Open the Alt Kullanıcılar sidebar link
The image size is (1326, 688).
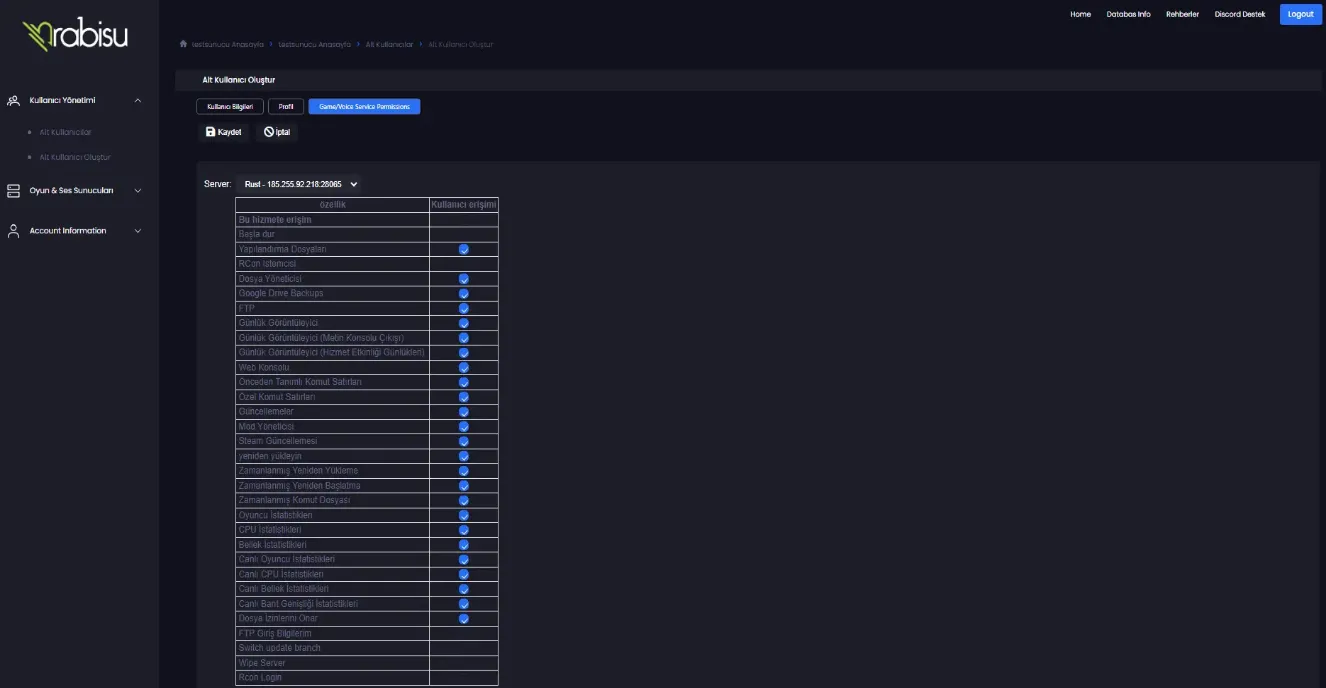66,131
